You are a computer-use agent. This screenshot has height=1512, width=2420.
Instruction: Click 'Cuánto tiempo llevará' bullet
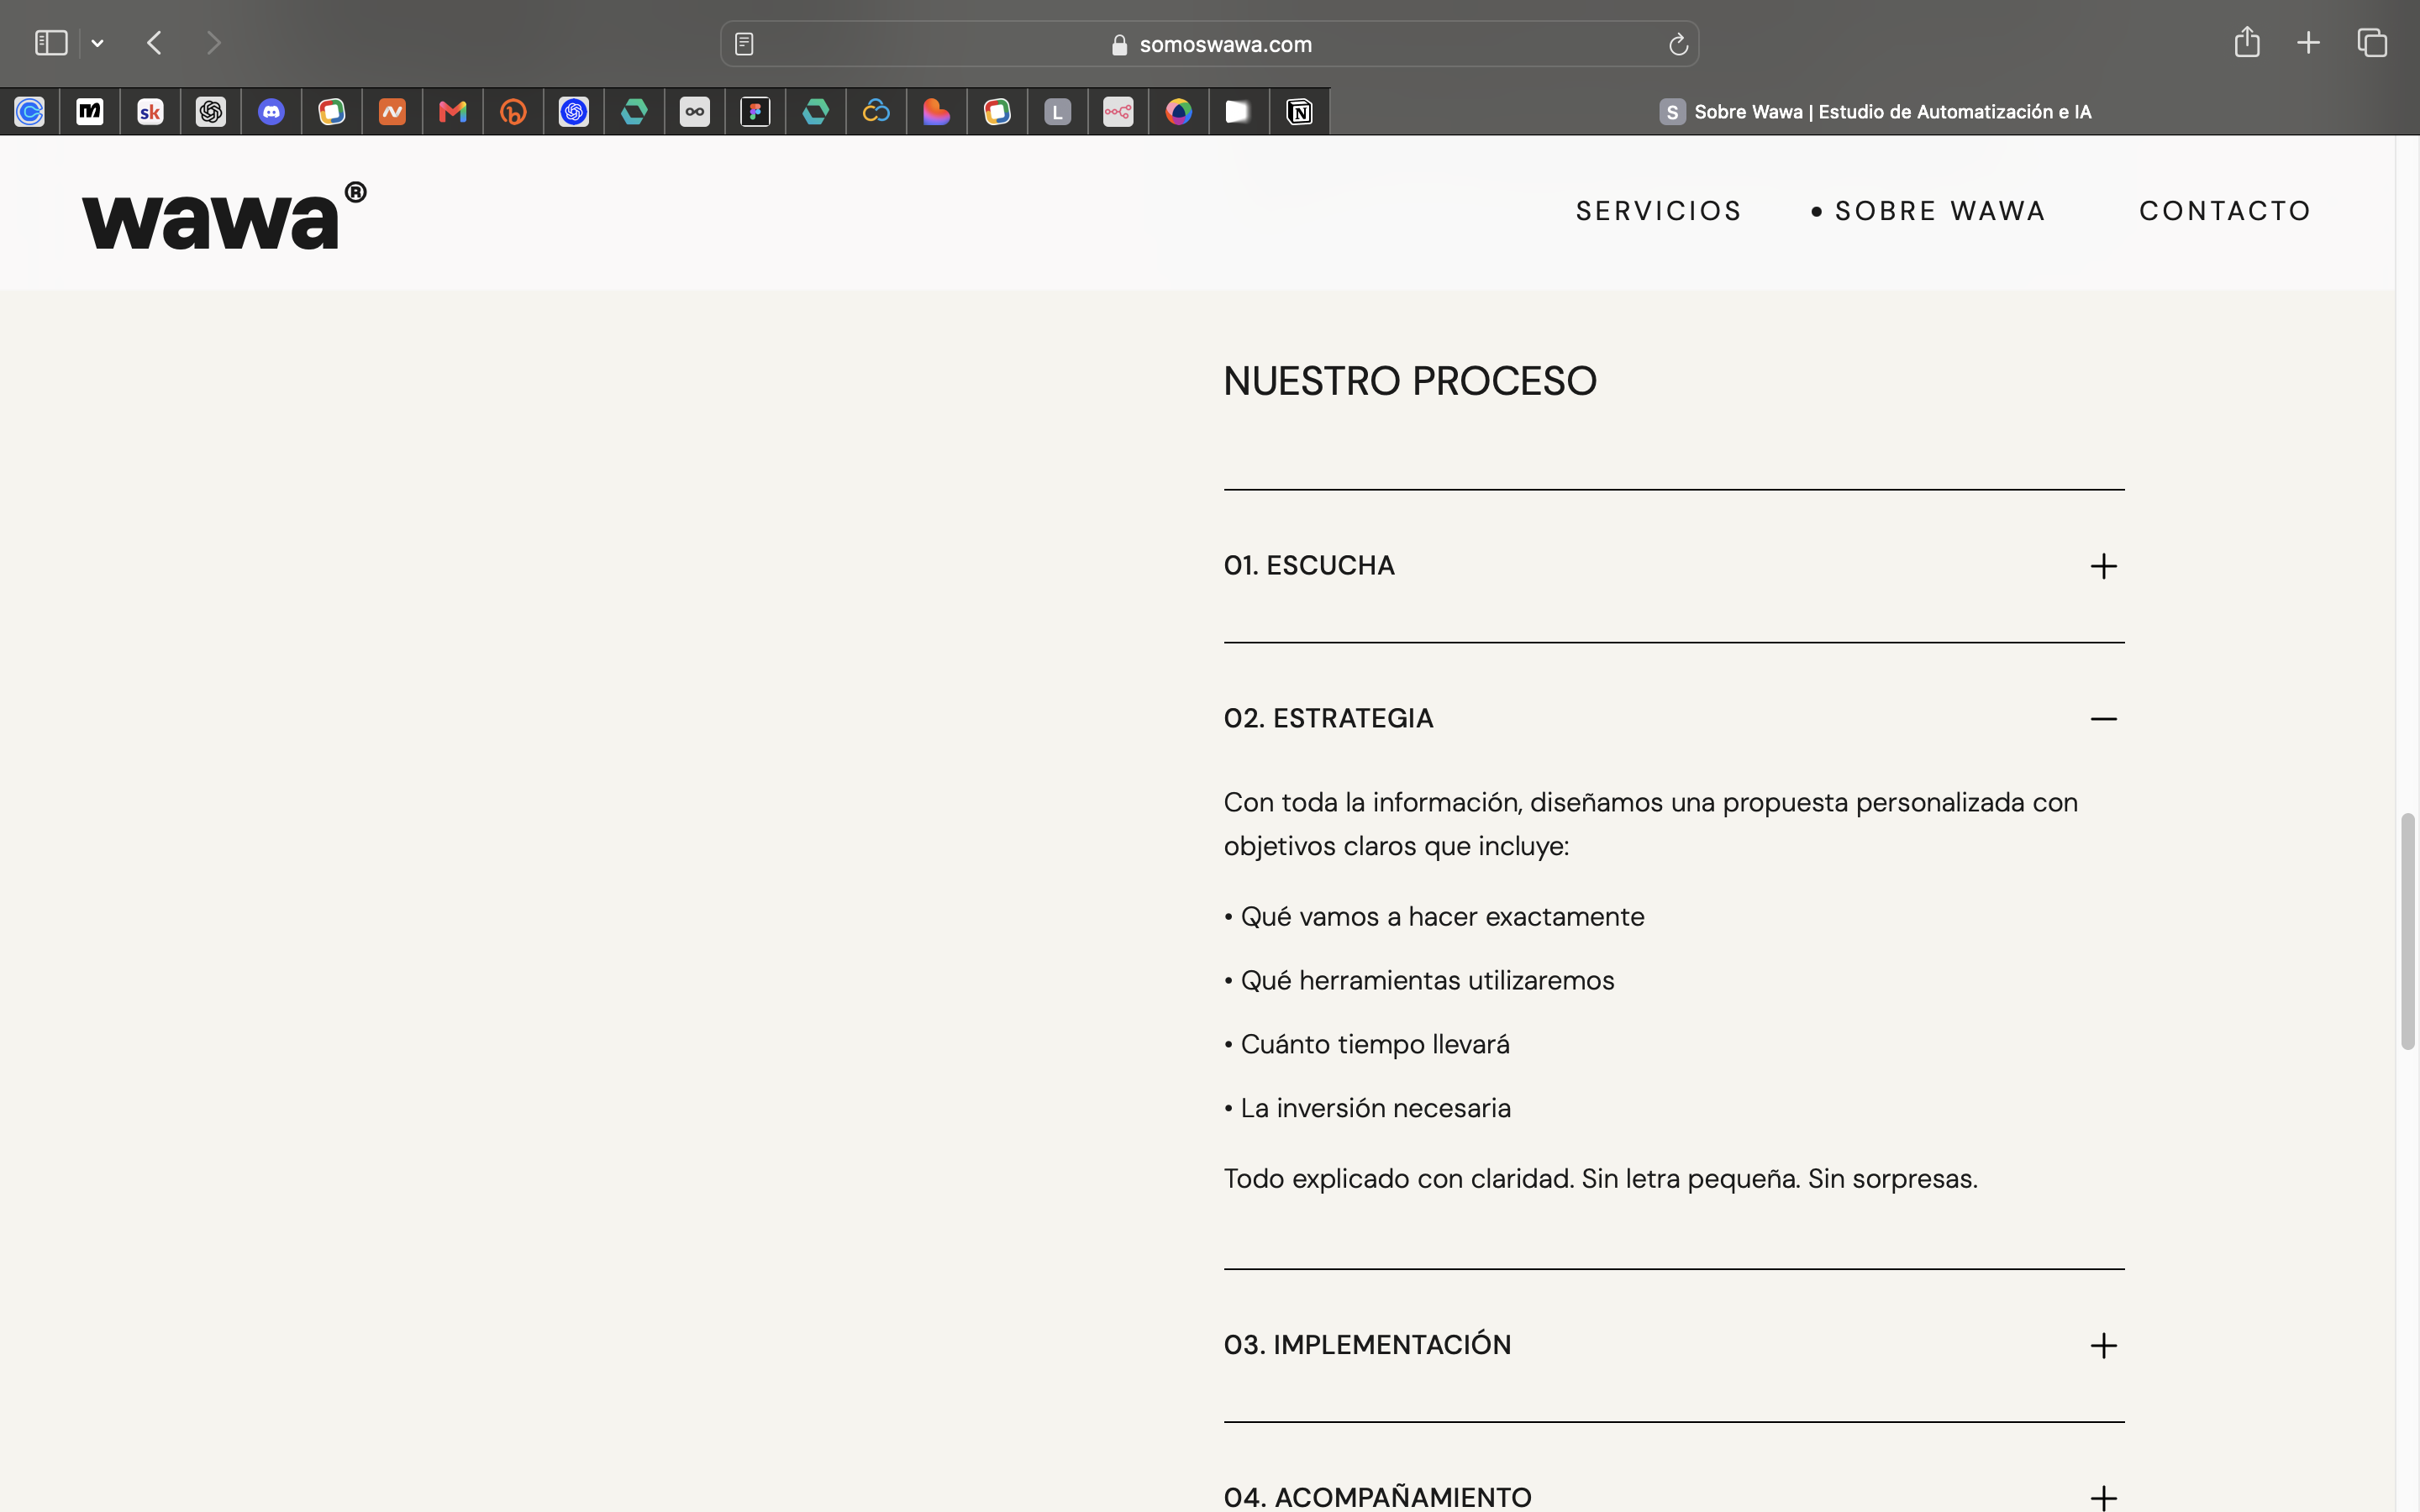click(1367, 1045)
